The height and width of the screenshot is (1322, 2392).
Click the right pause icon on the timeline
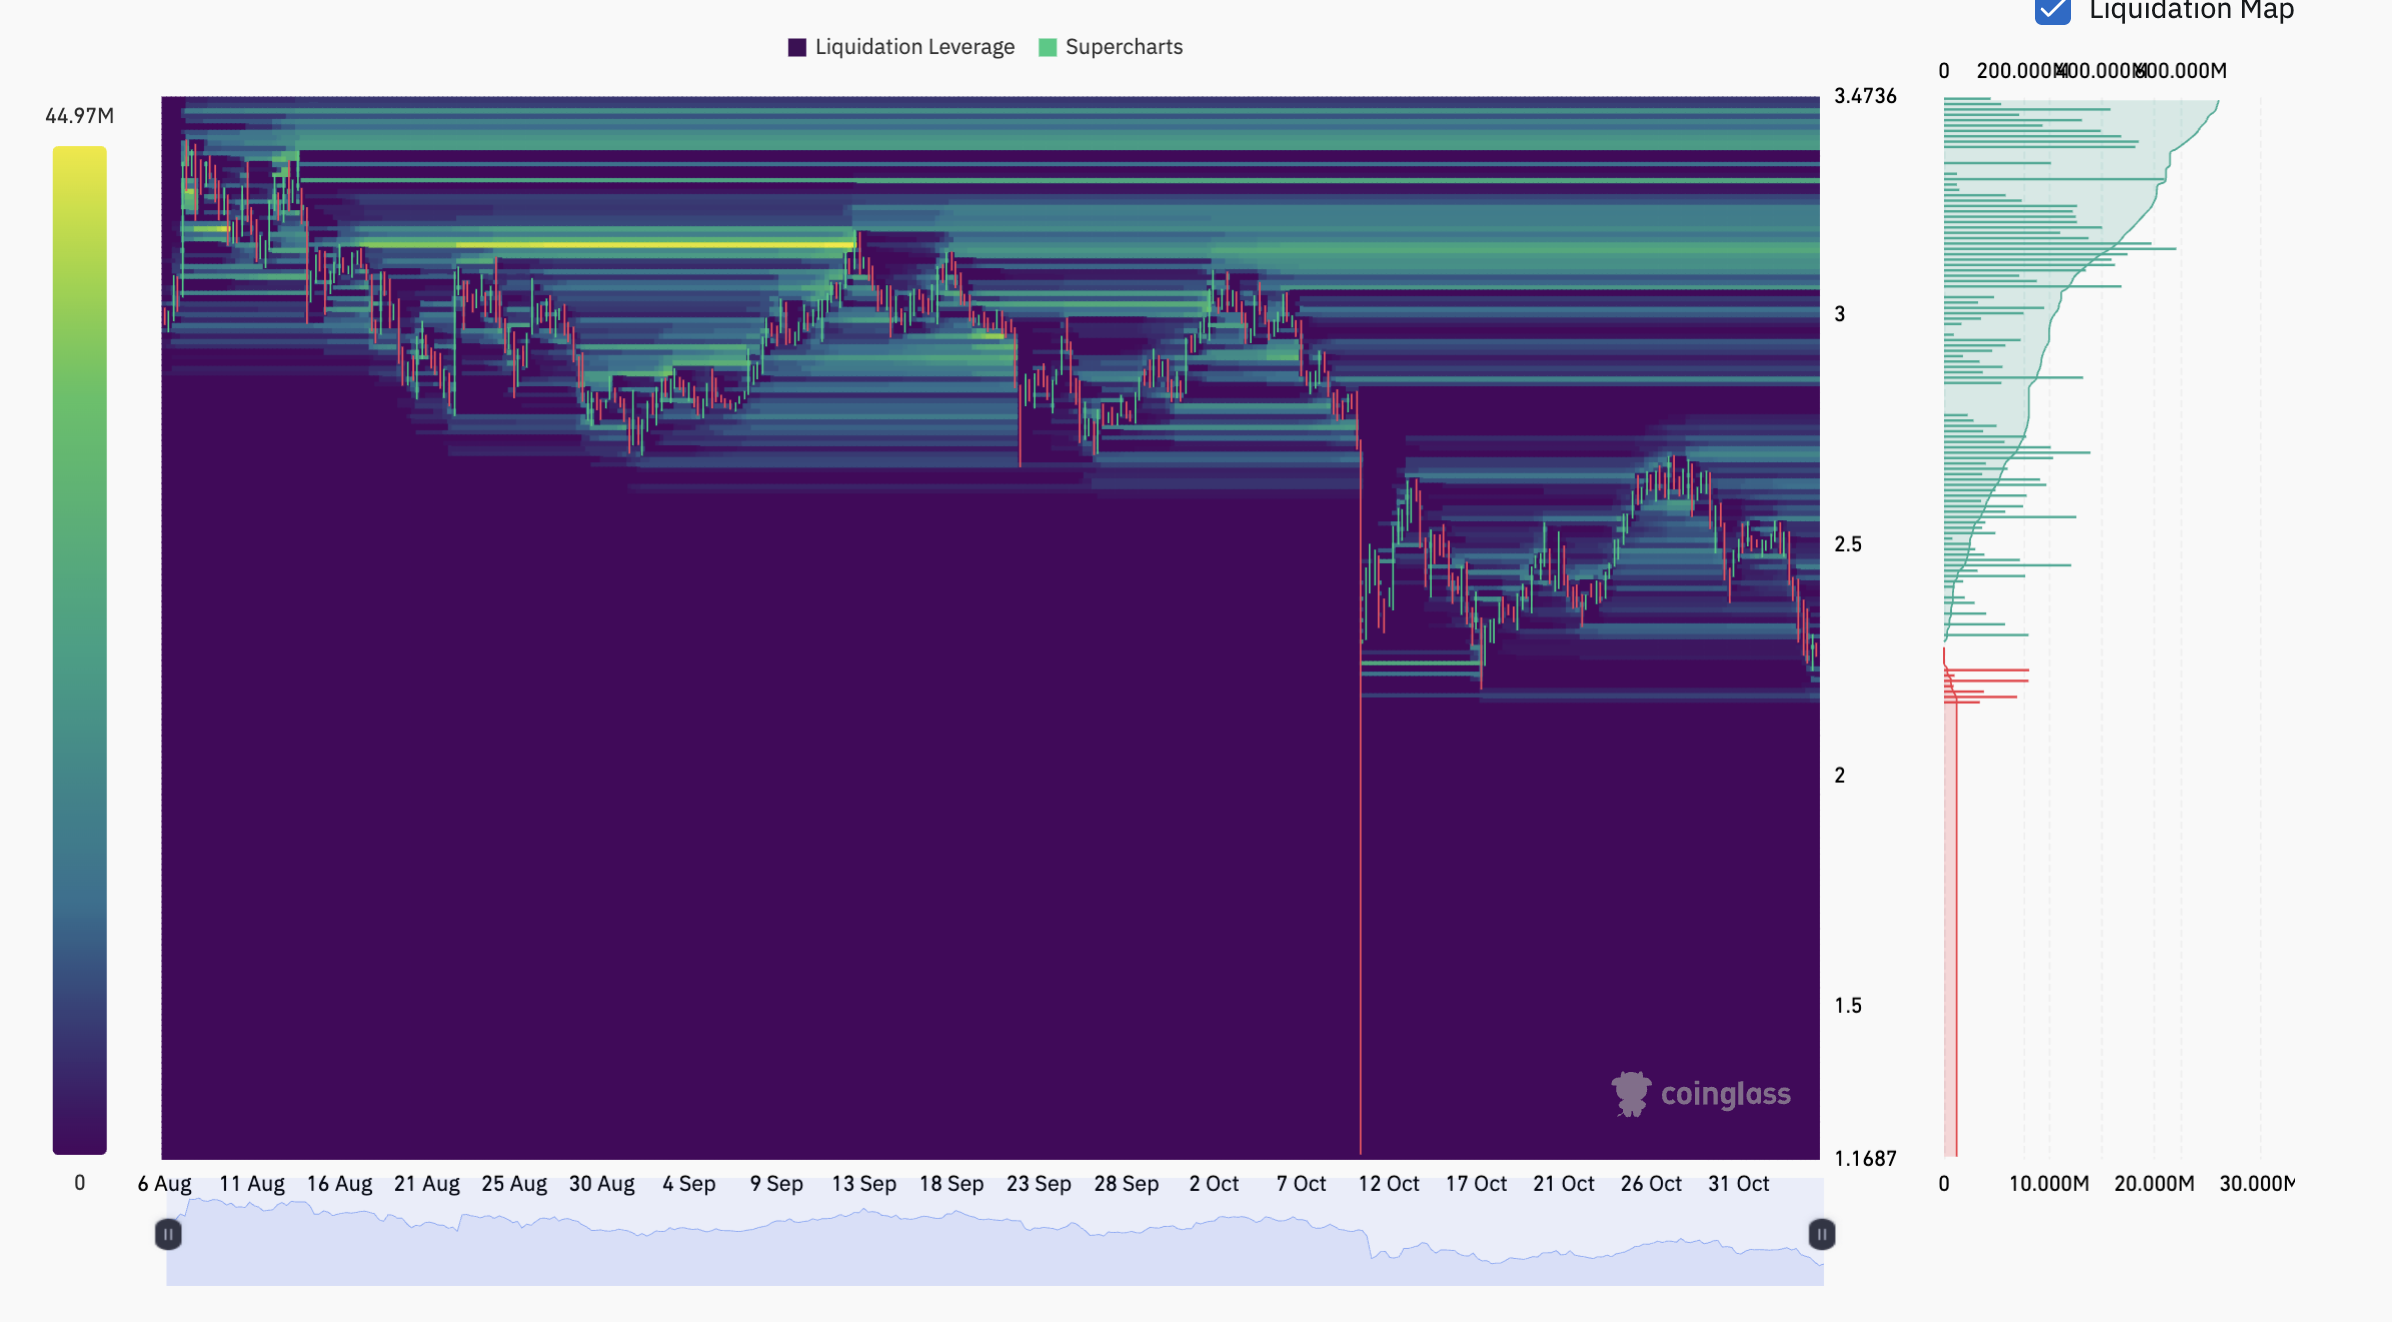pyautogui.click(x=1823, y=1236)
